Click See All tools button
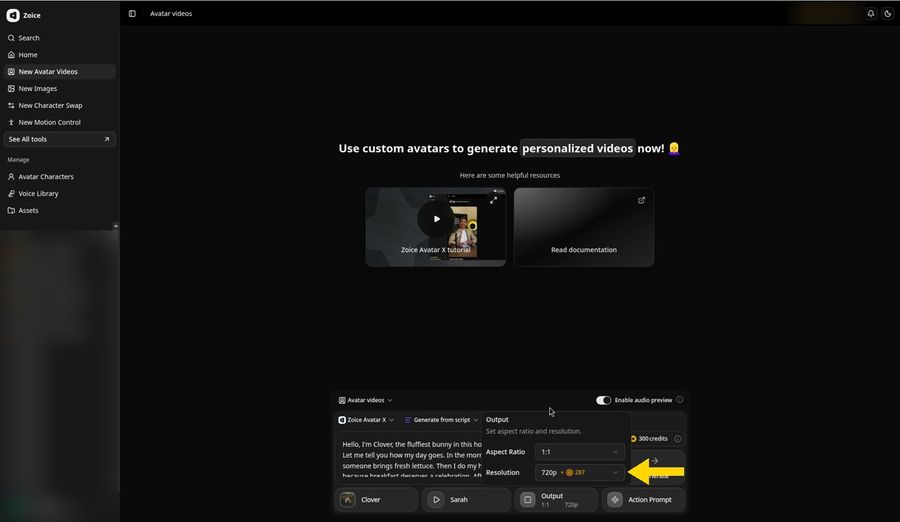Screen dimensions: 900x522 coord(60,140)
